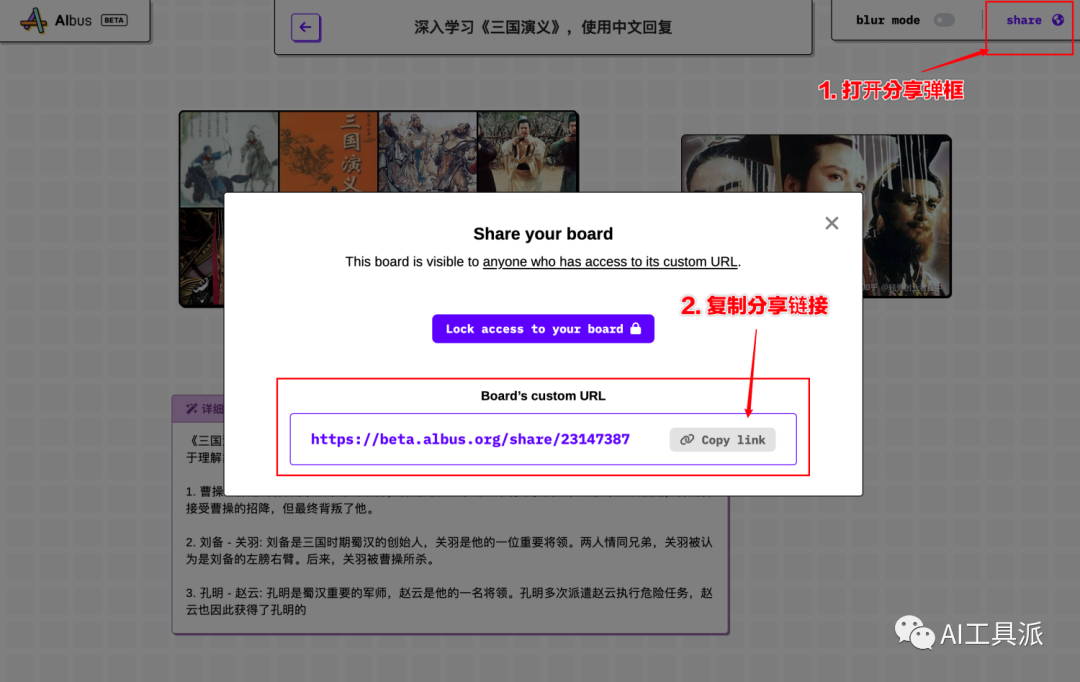Click the globe icon beside share

coord(1058,20)
